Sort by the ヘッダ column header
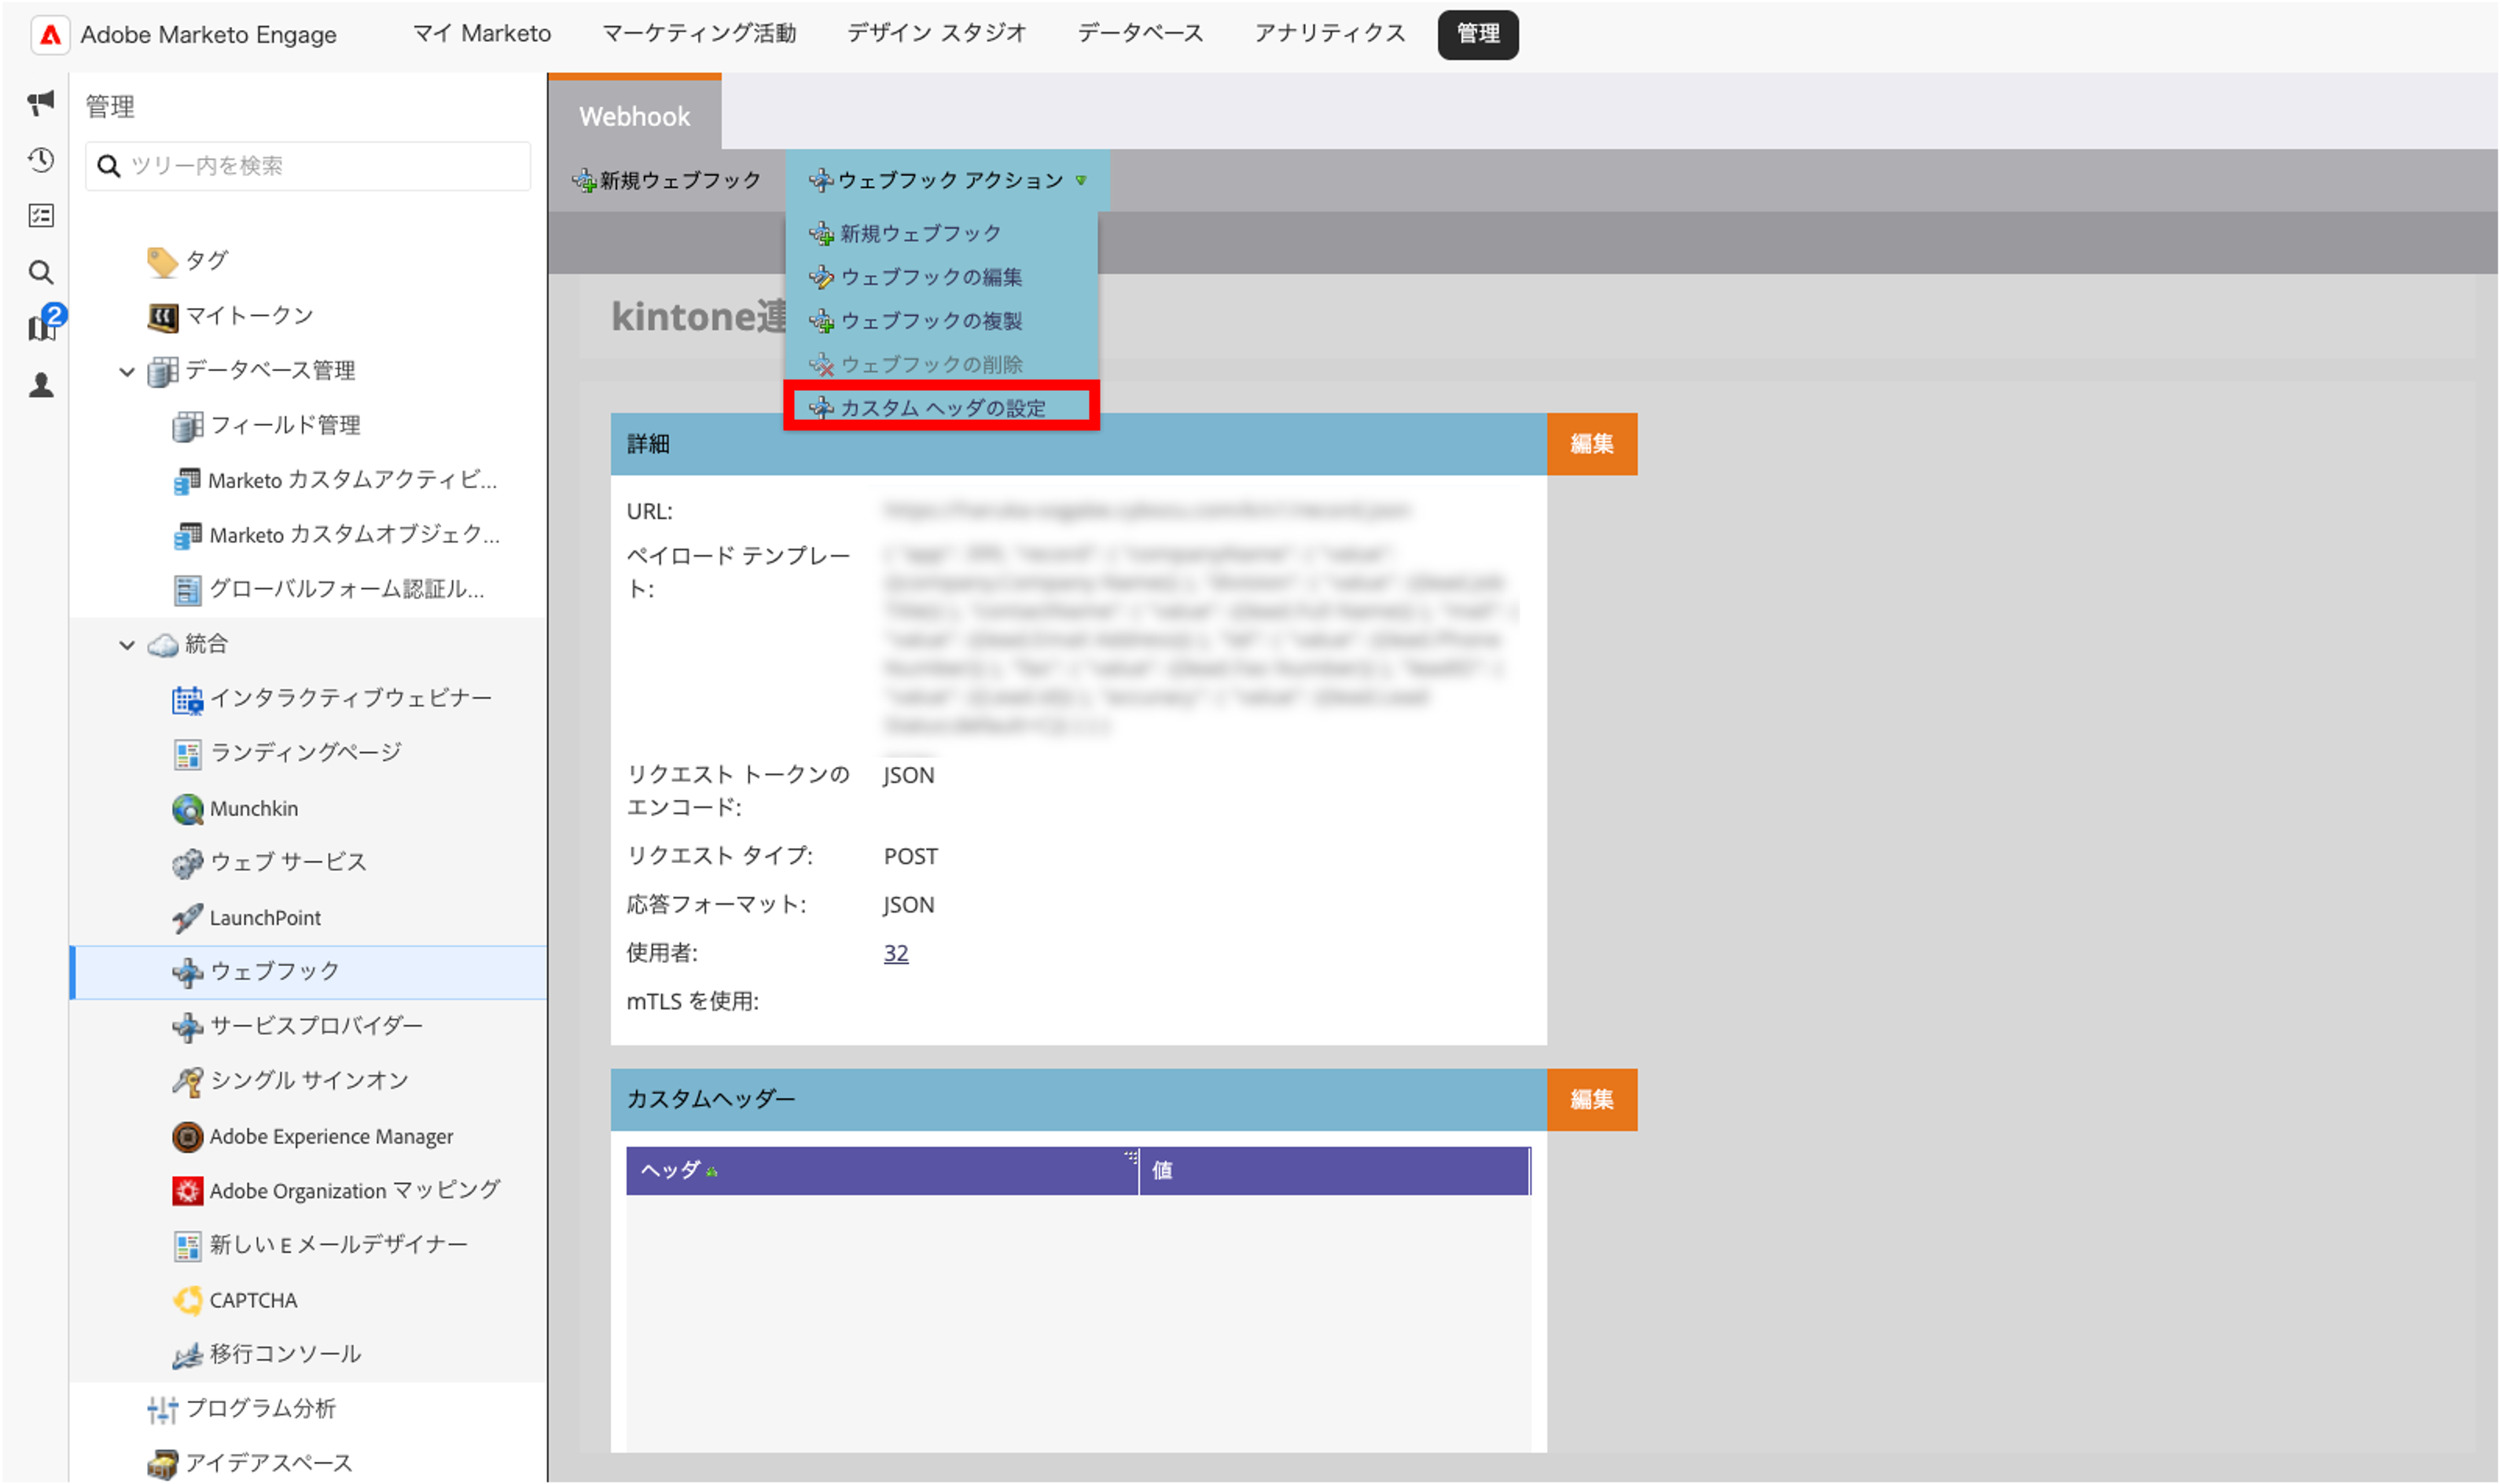2500x1484 pixels. tap(882, 1171)
